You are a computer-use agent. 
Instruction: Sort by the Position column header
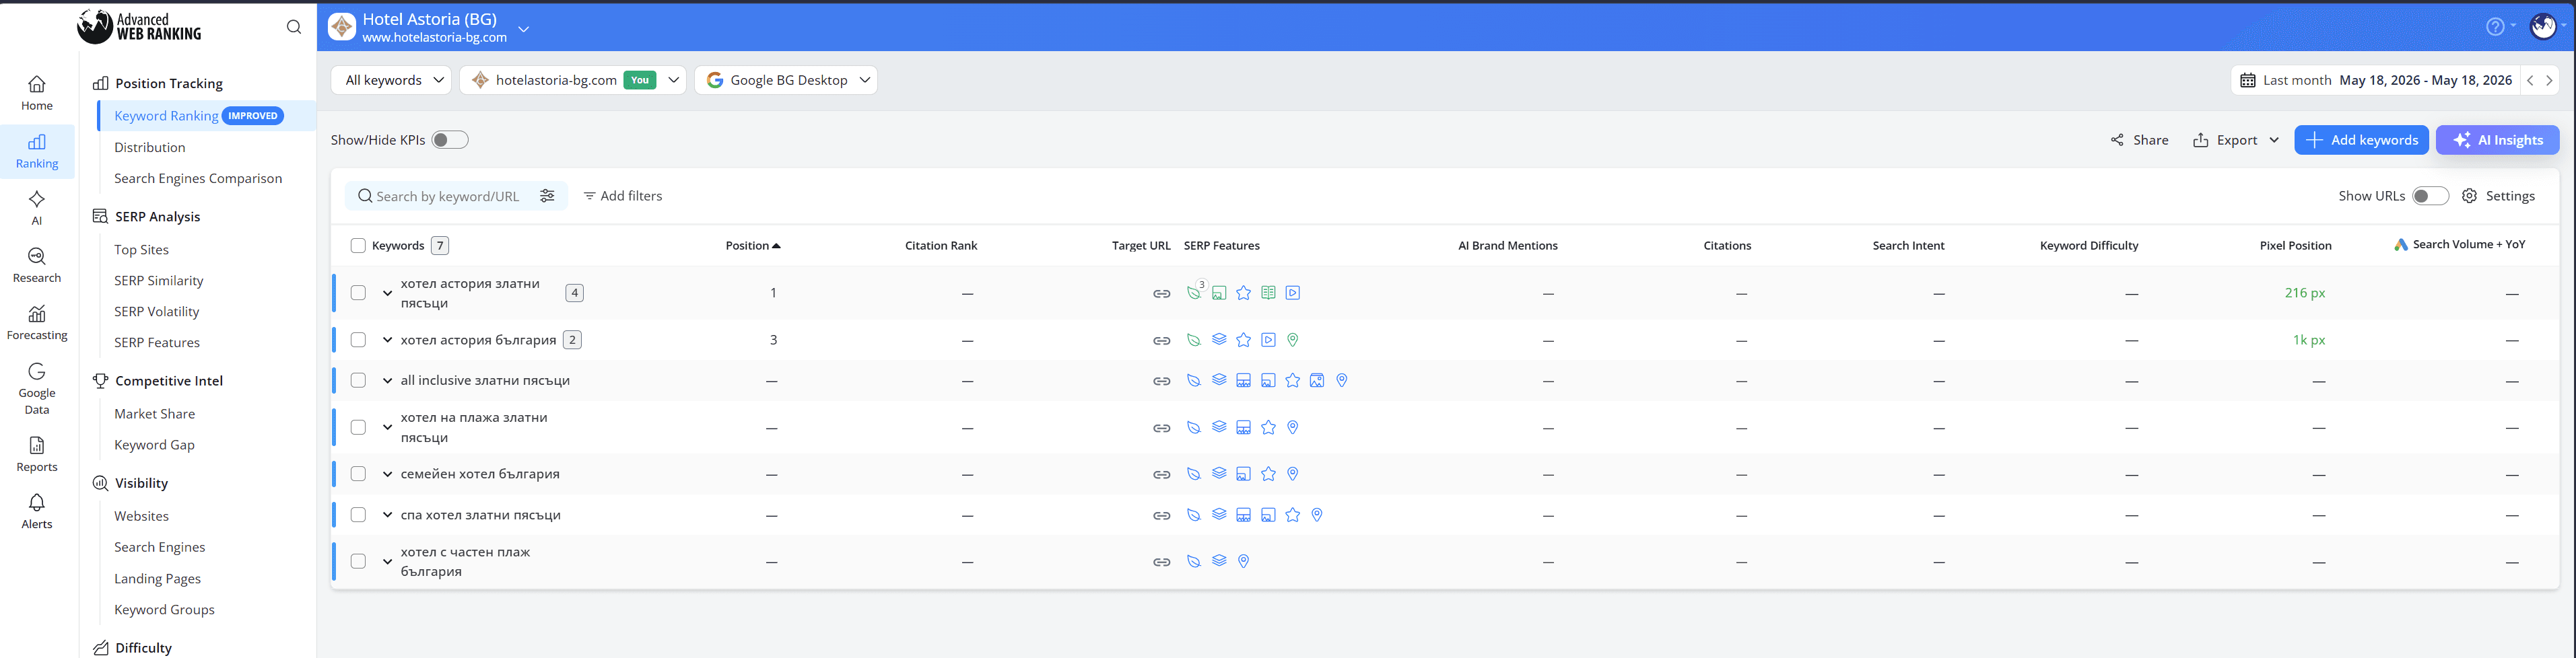753,246
